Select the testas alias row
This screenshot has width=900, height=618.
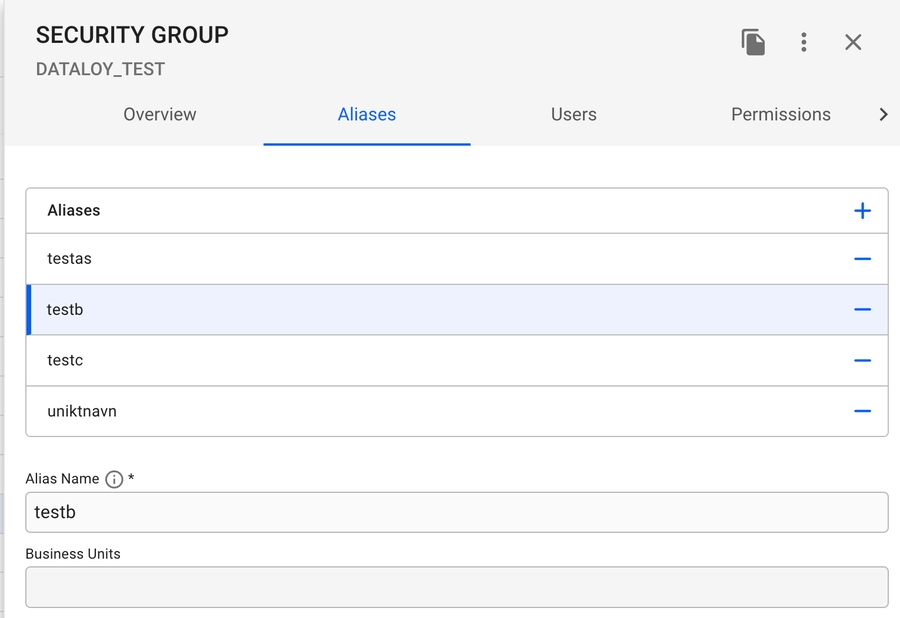400,259
